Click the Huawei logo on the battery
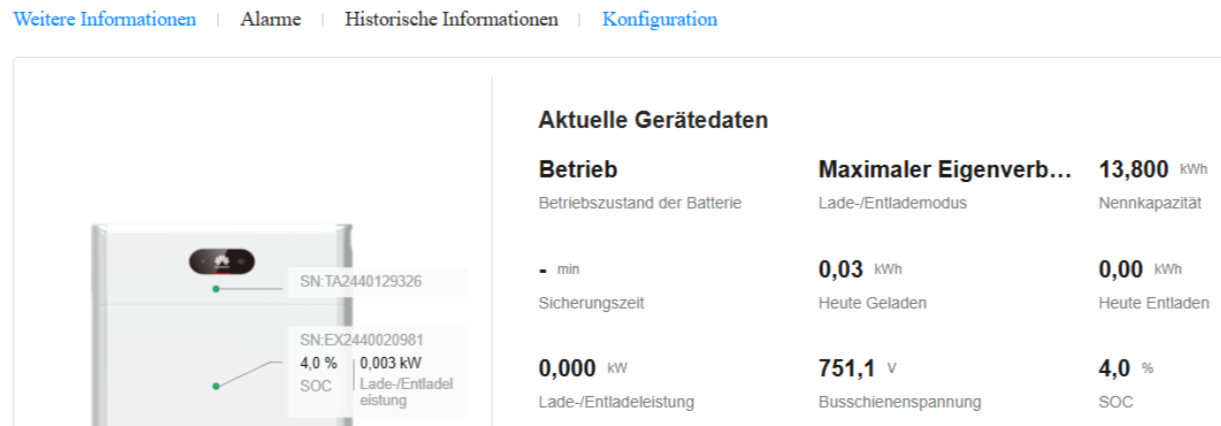The width and height of the screenshot is (1221, 426). pos(221,263)
